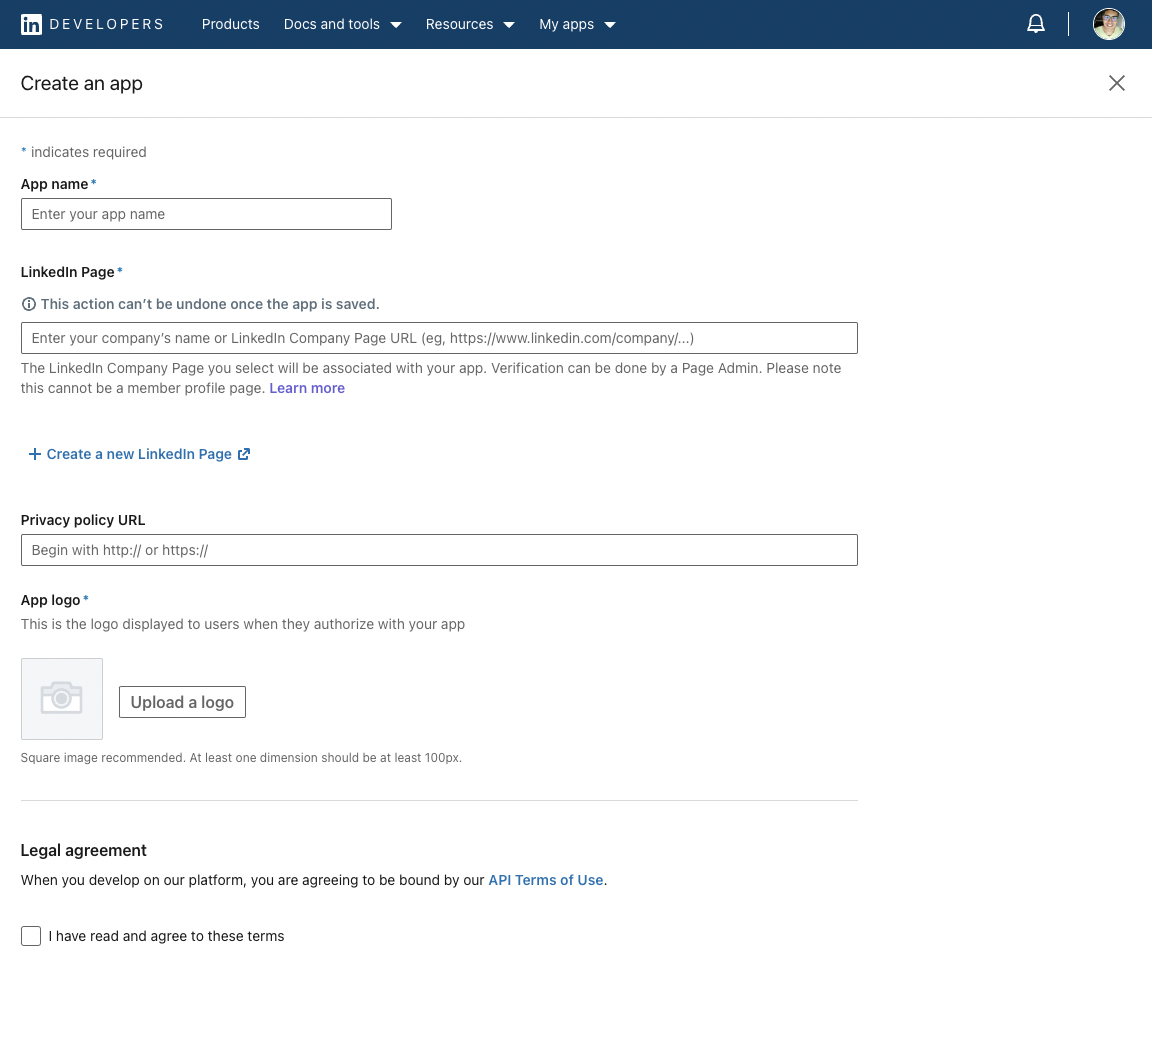Open the notifications bell
The width and height of the screenshot is (1152, 1052).
(x=1035, y=24)
